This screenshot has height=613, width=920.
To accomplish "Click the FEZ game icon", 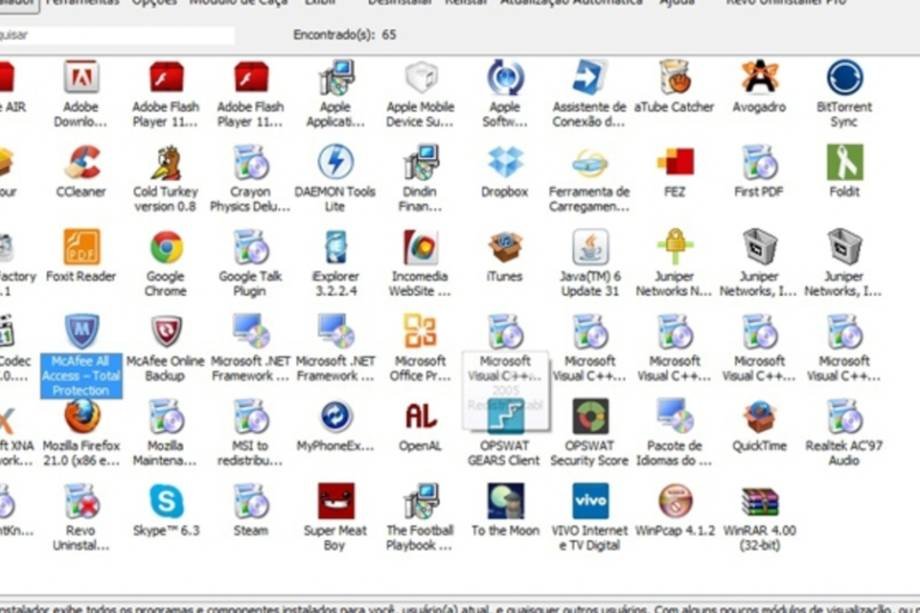I will coord(674,162).
